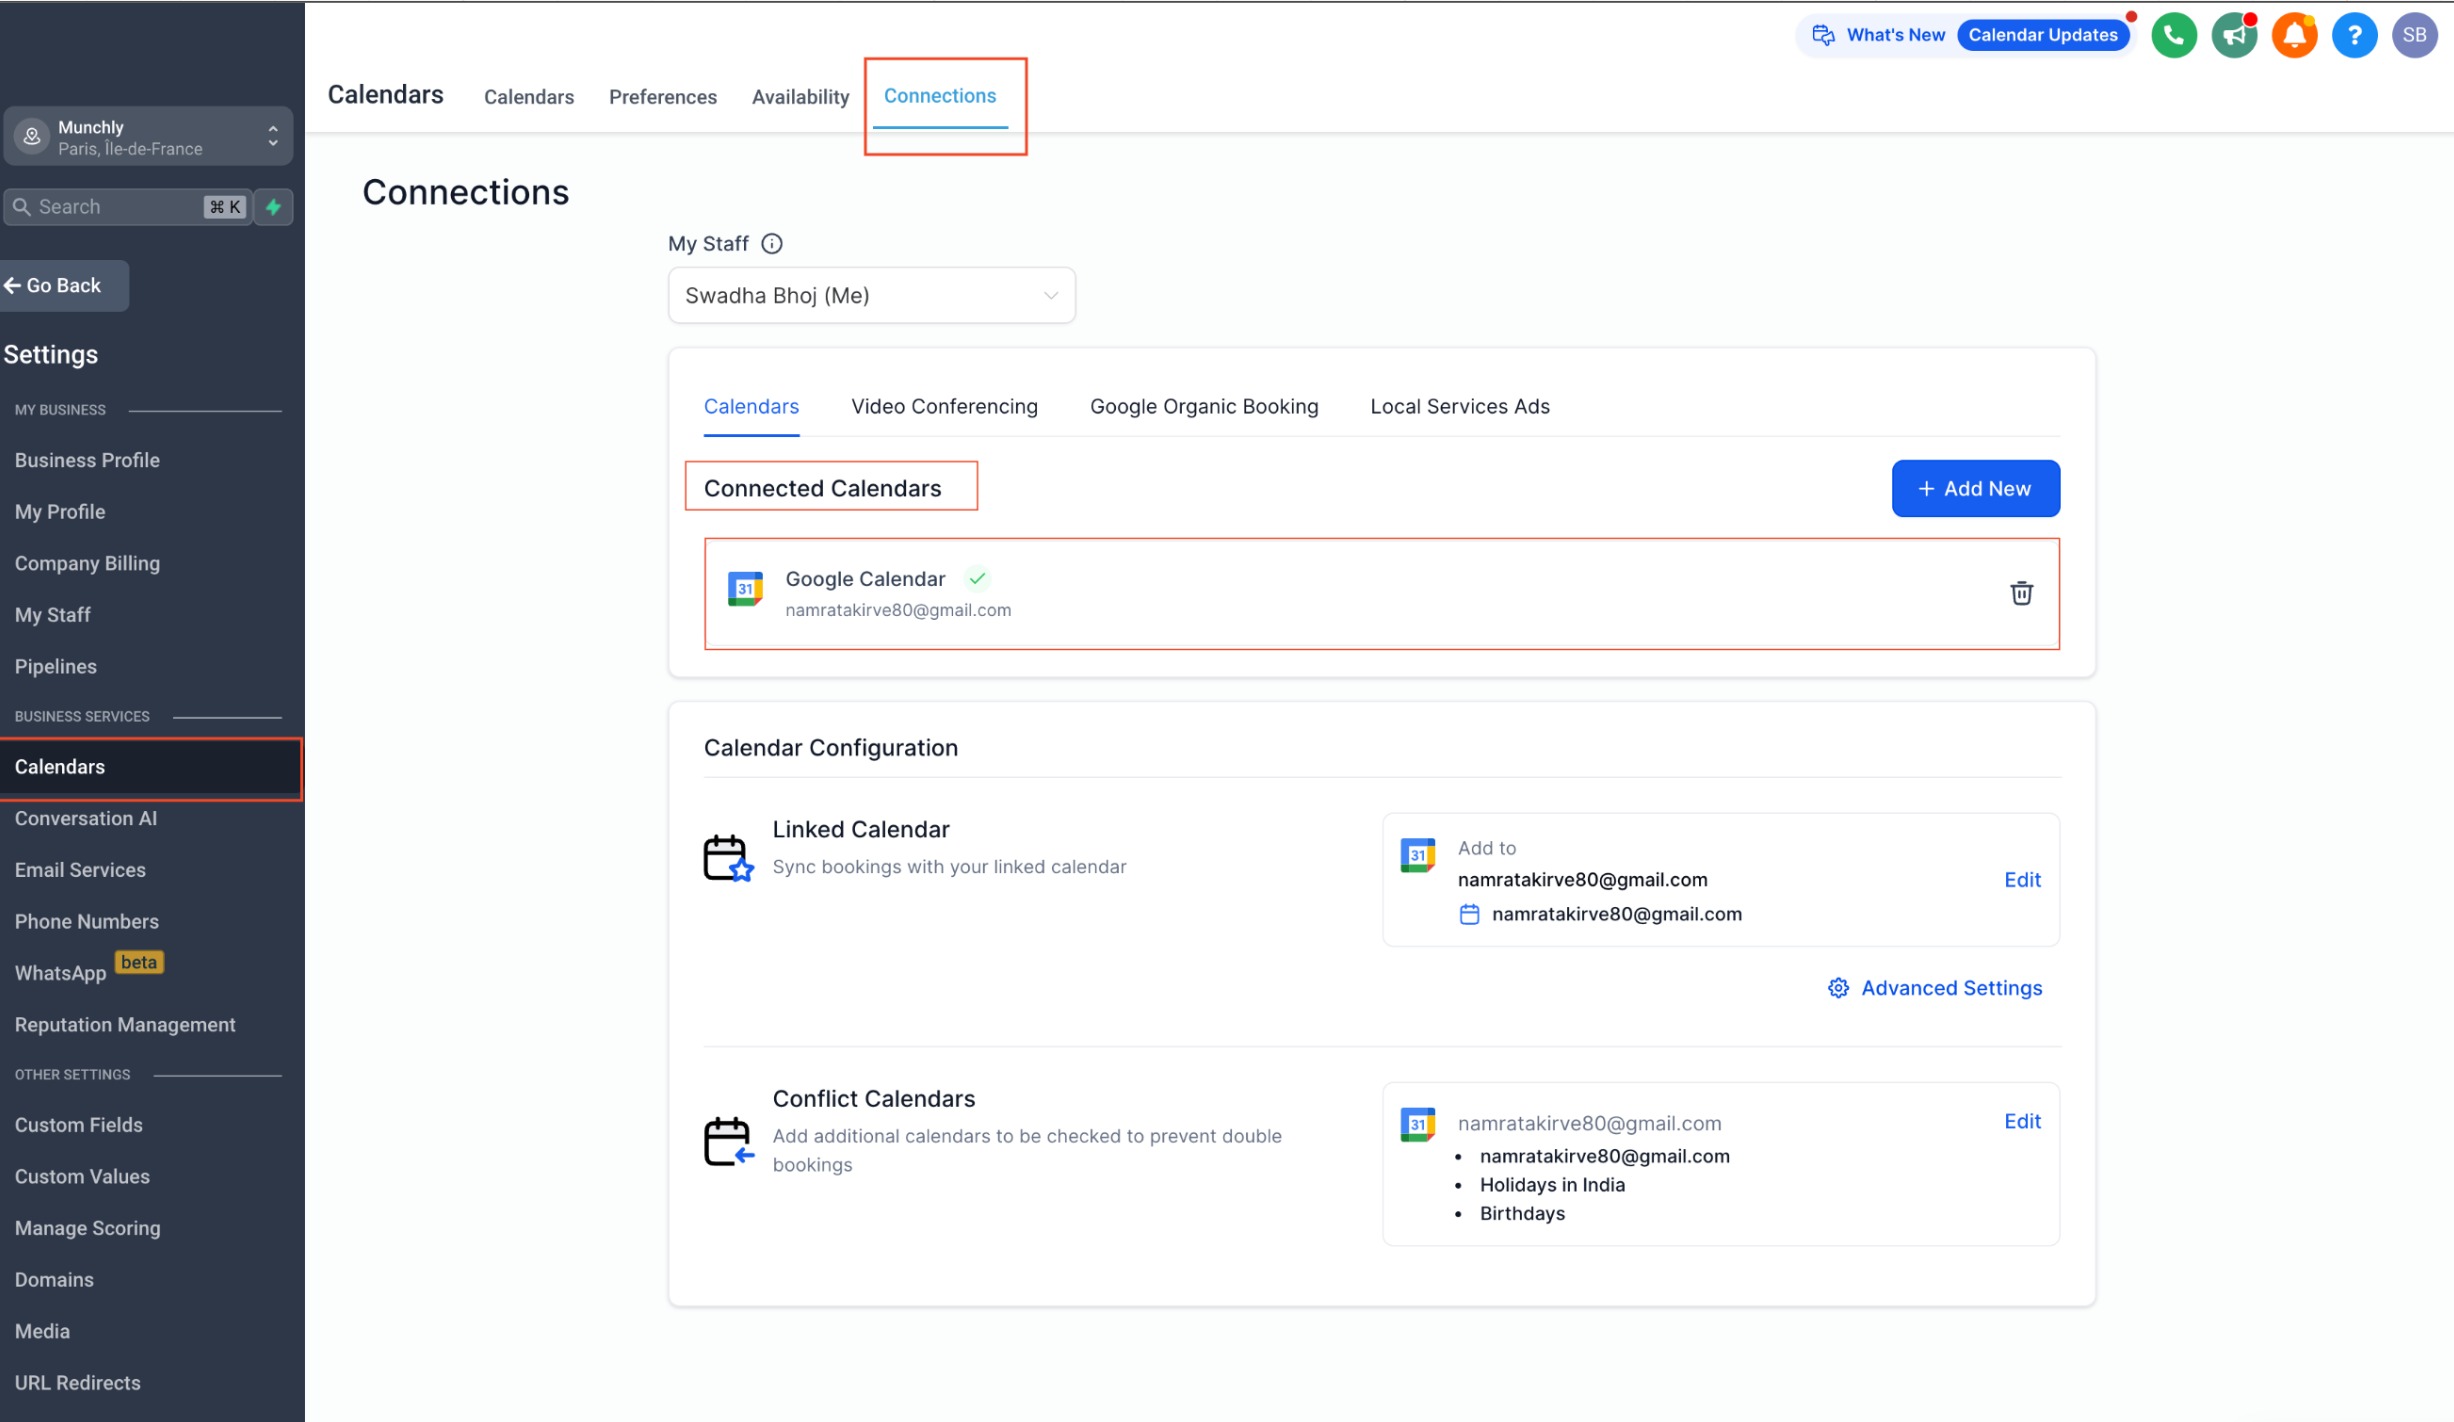2454x1422 pixels.
Task: Delete the connected Google Calendar via trash icon
Action: pos(2021,593)
